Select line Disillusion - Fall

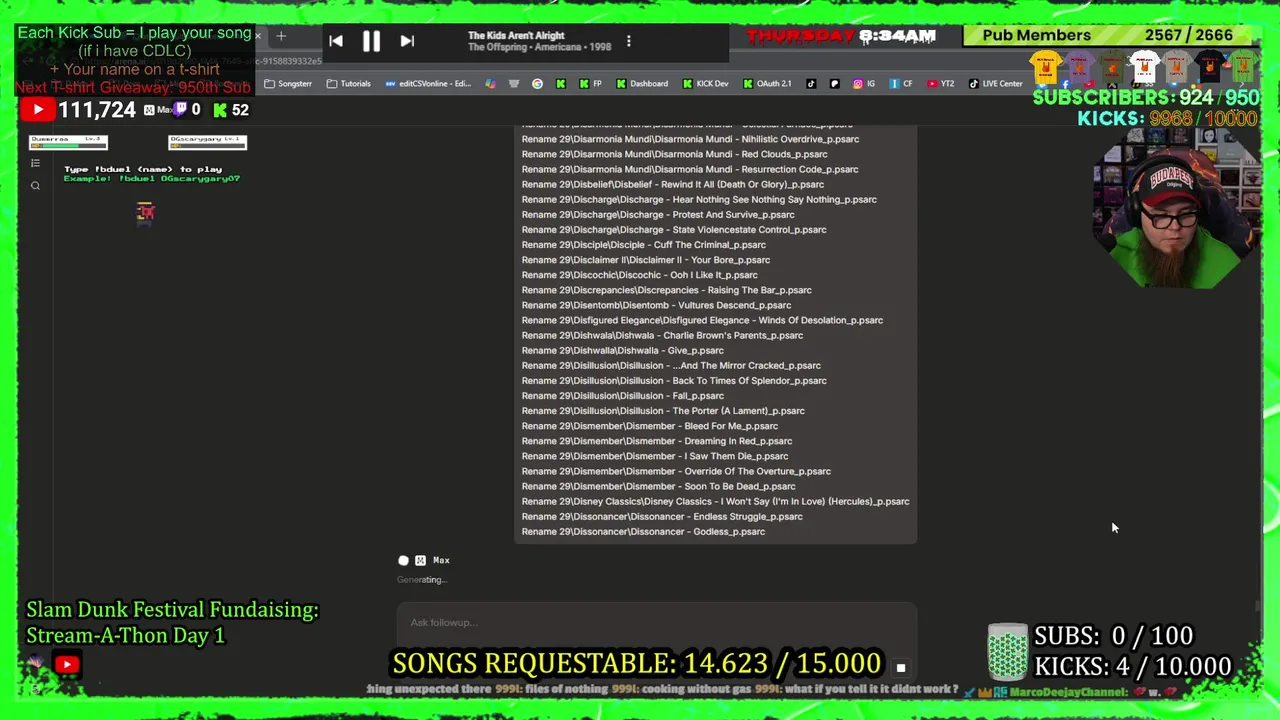click(622, 396)
